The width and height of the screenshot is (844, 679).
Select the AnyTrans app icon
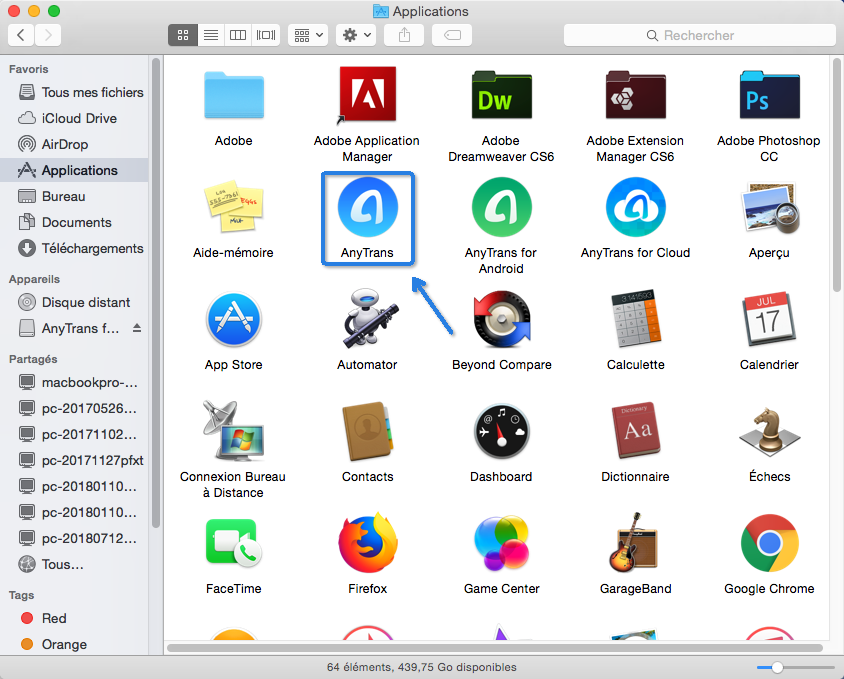click(x=368, y=207)
